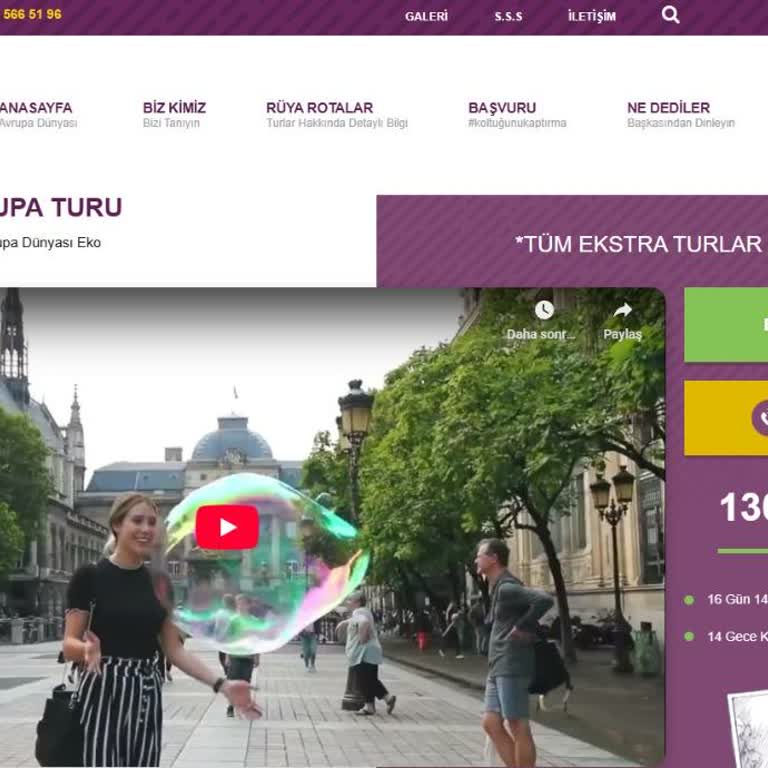Viewport: 768px width, 768px height.
Task: Play the YouTube video
Action: (x=227, y=527)
